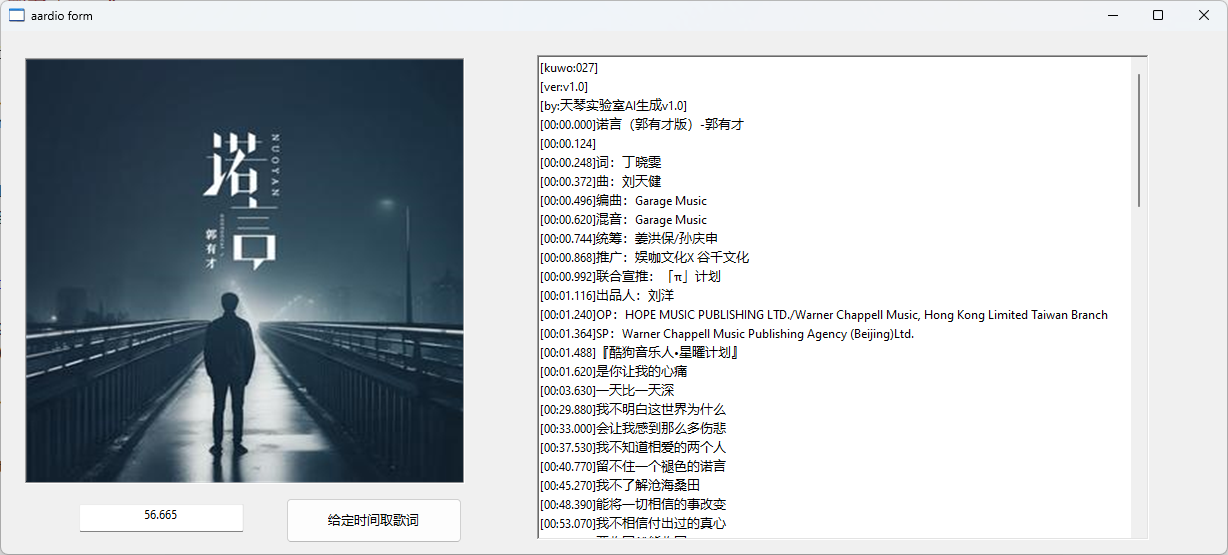The image size is (1228, 555).
Task: Maximize the aardio form window
Action: pos(1158,15)
